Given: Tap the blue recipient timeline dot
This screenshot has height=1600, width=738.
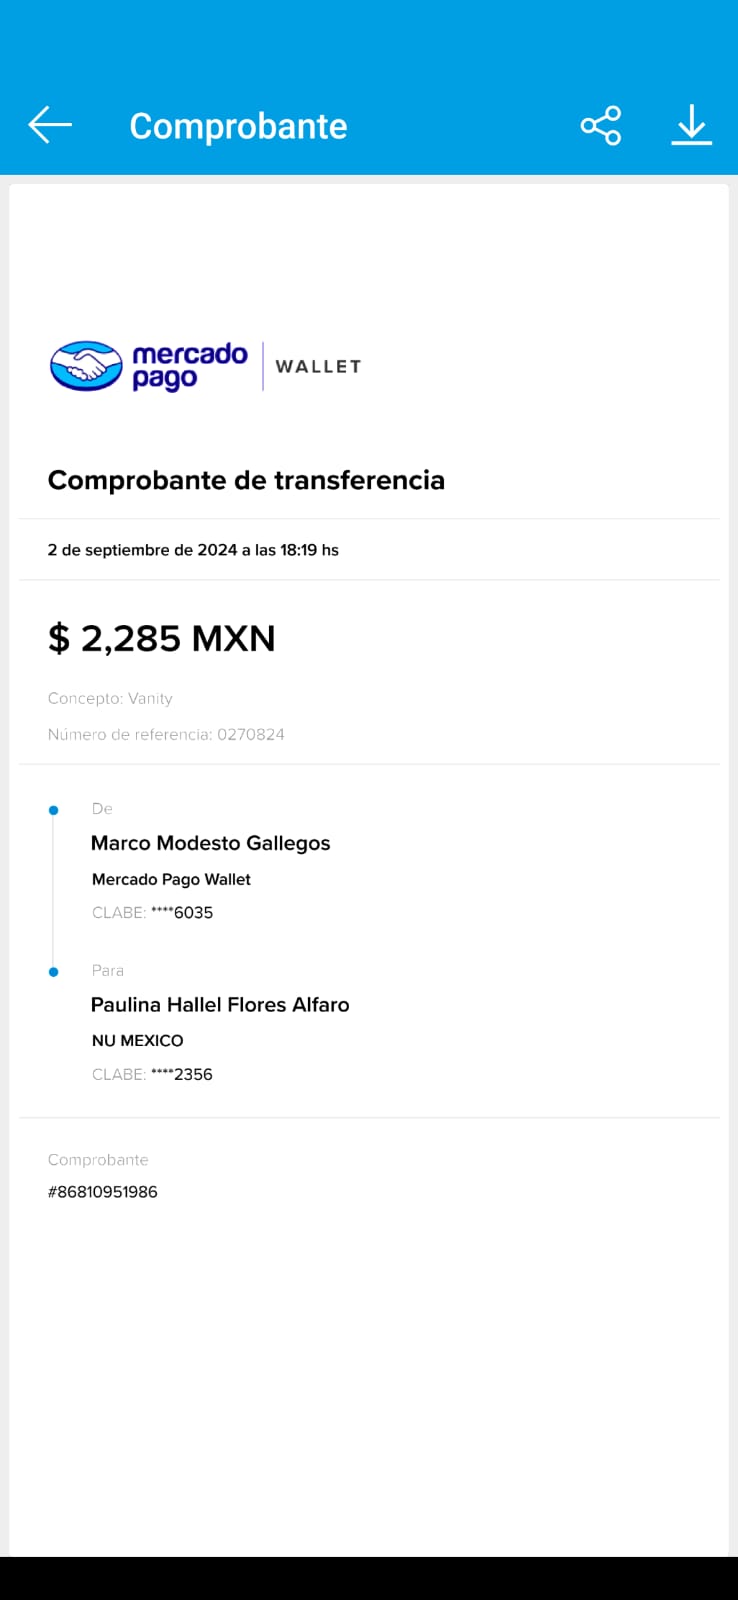Looking at the screenshot, I should click(x=54, y=972).
